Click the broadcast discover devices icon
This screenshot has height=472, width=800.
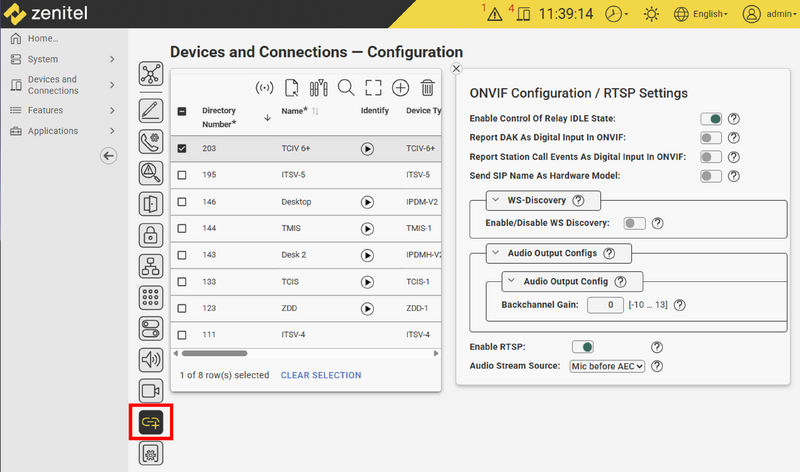[264, 88]
